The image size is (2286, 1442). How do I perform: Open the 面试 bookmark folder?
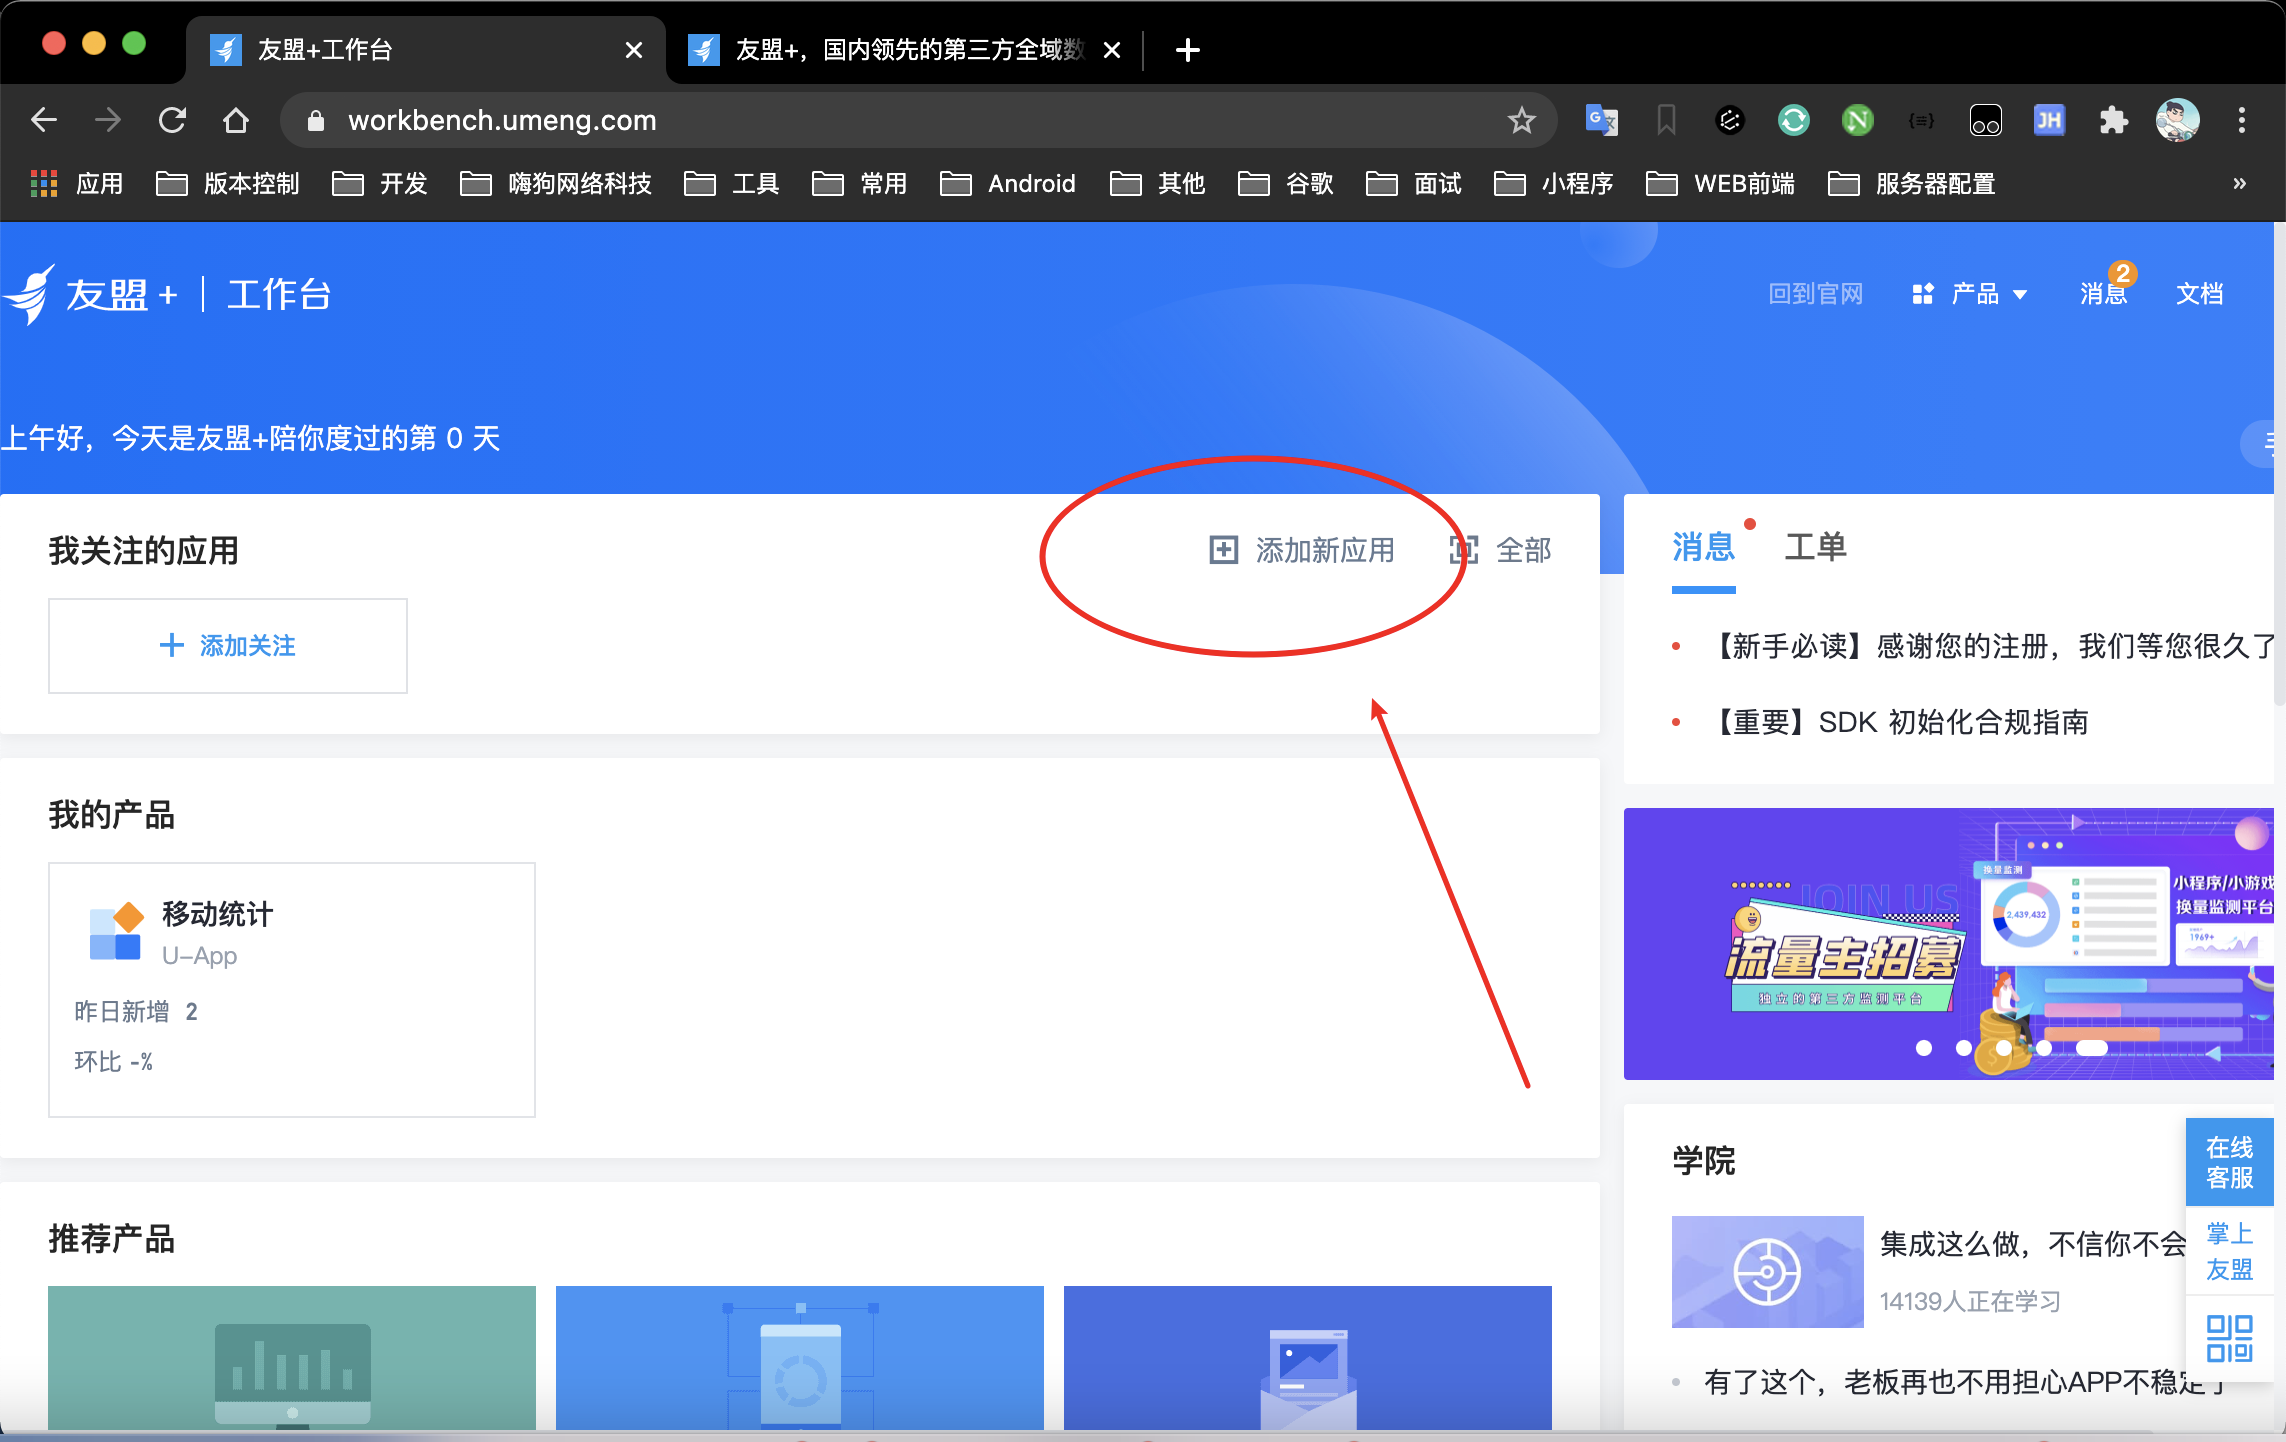click(1414, 184)
